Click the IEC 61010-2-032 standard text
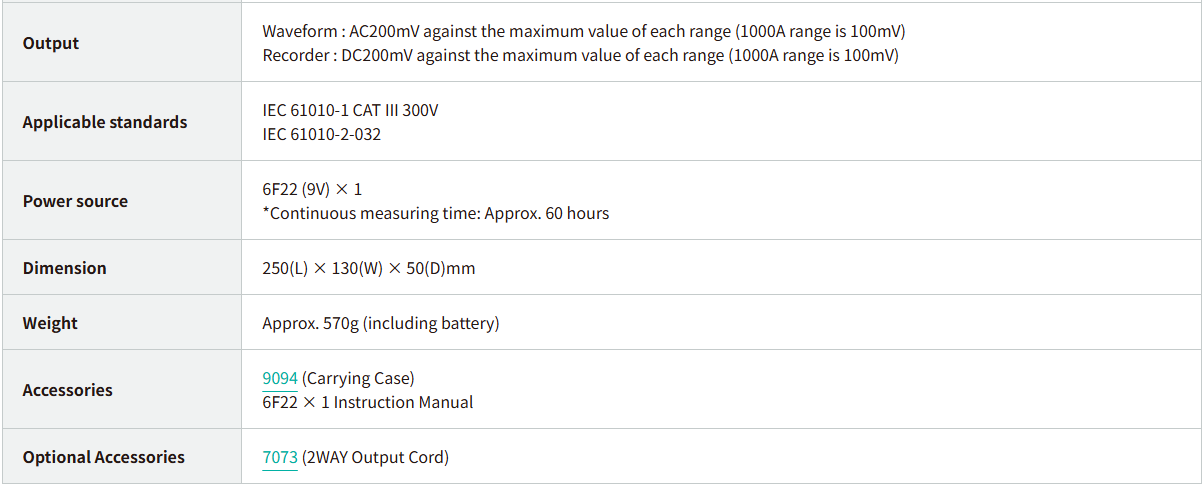The width and height of the screenshot is (1203, 484). 321,134
